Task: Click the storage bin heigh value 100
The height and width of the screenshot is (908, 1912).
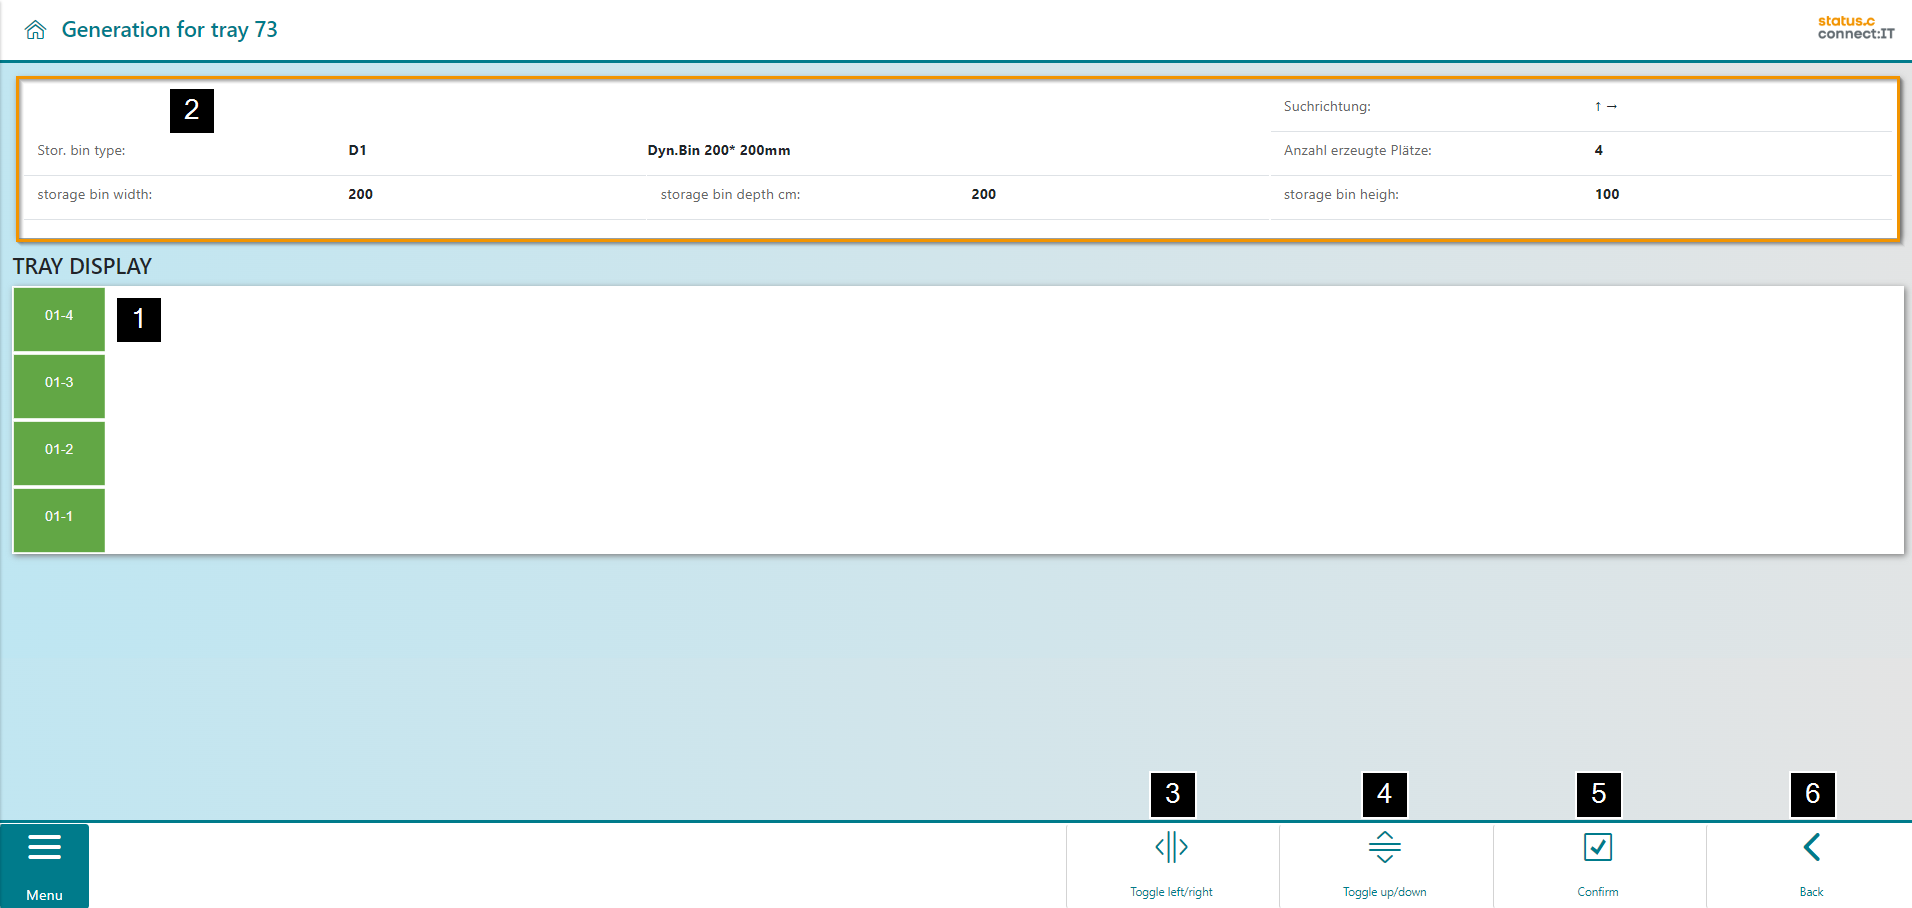Action: (1606, 194)
